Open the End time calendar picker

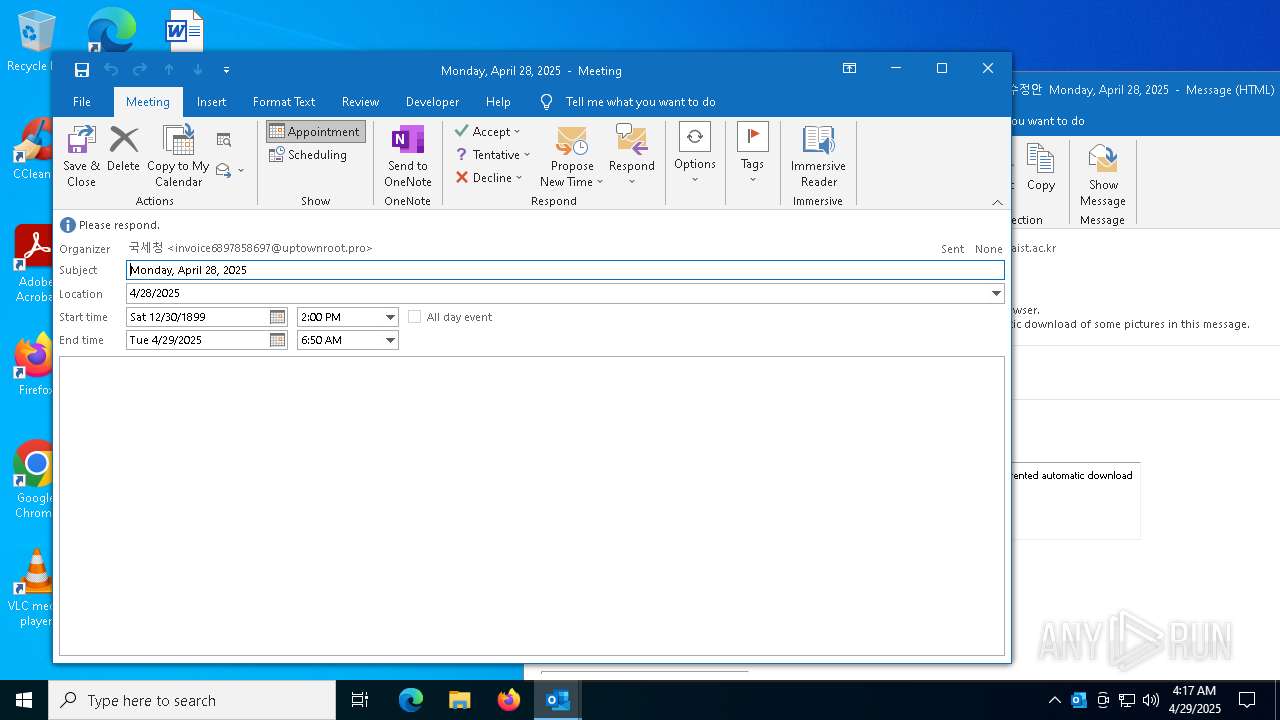tap(278, 340)
